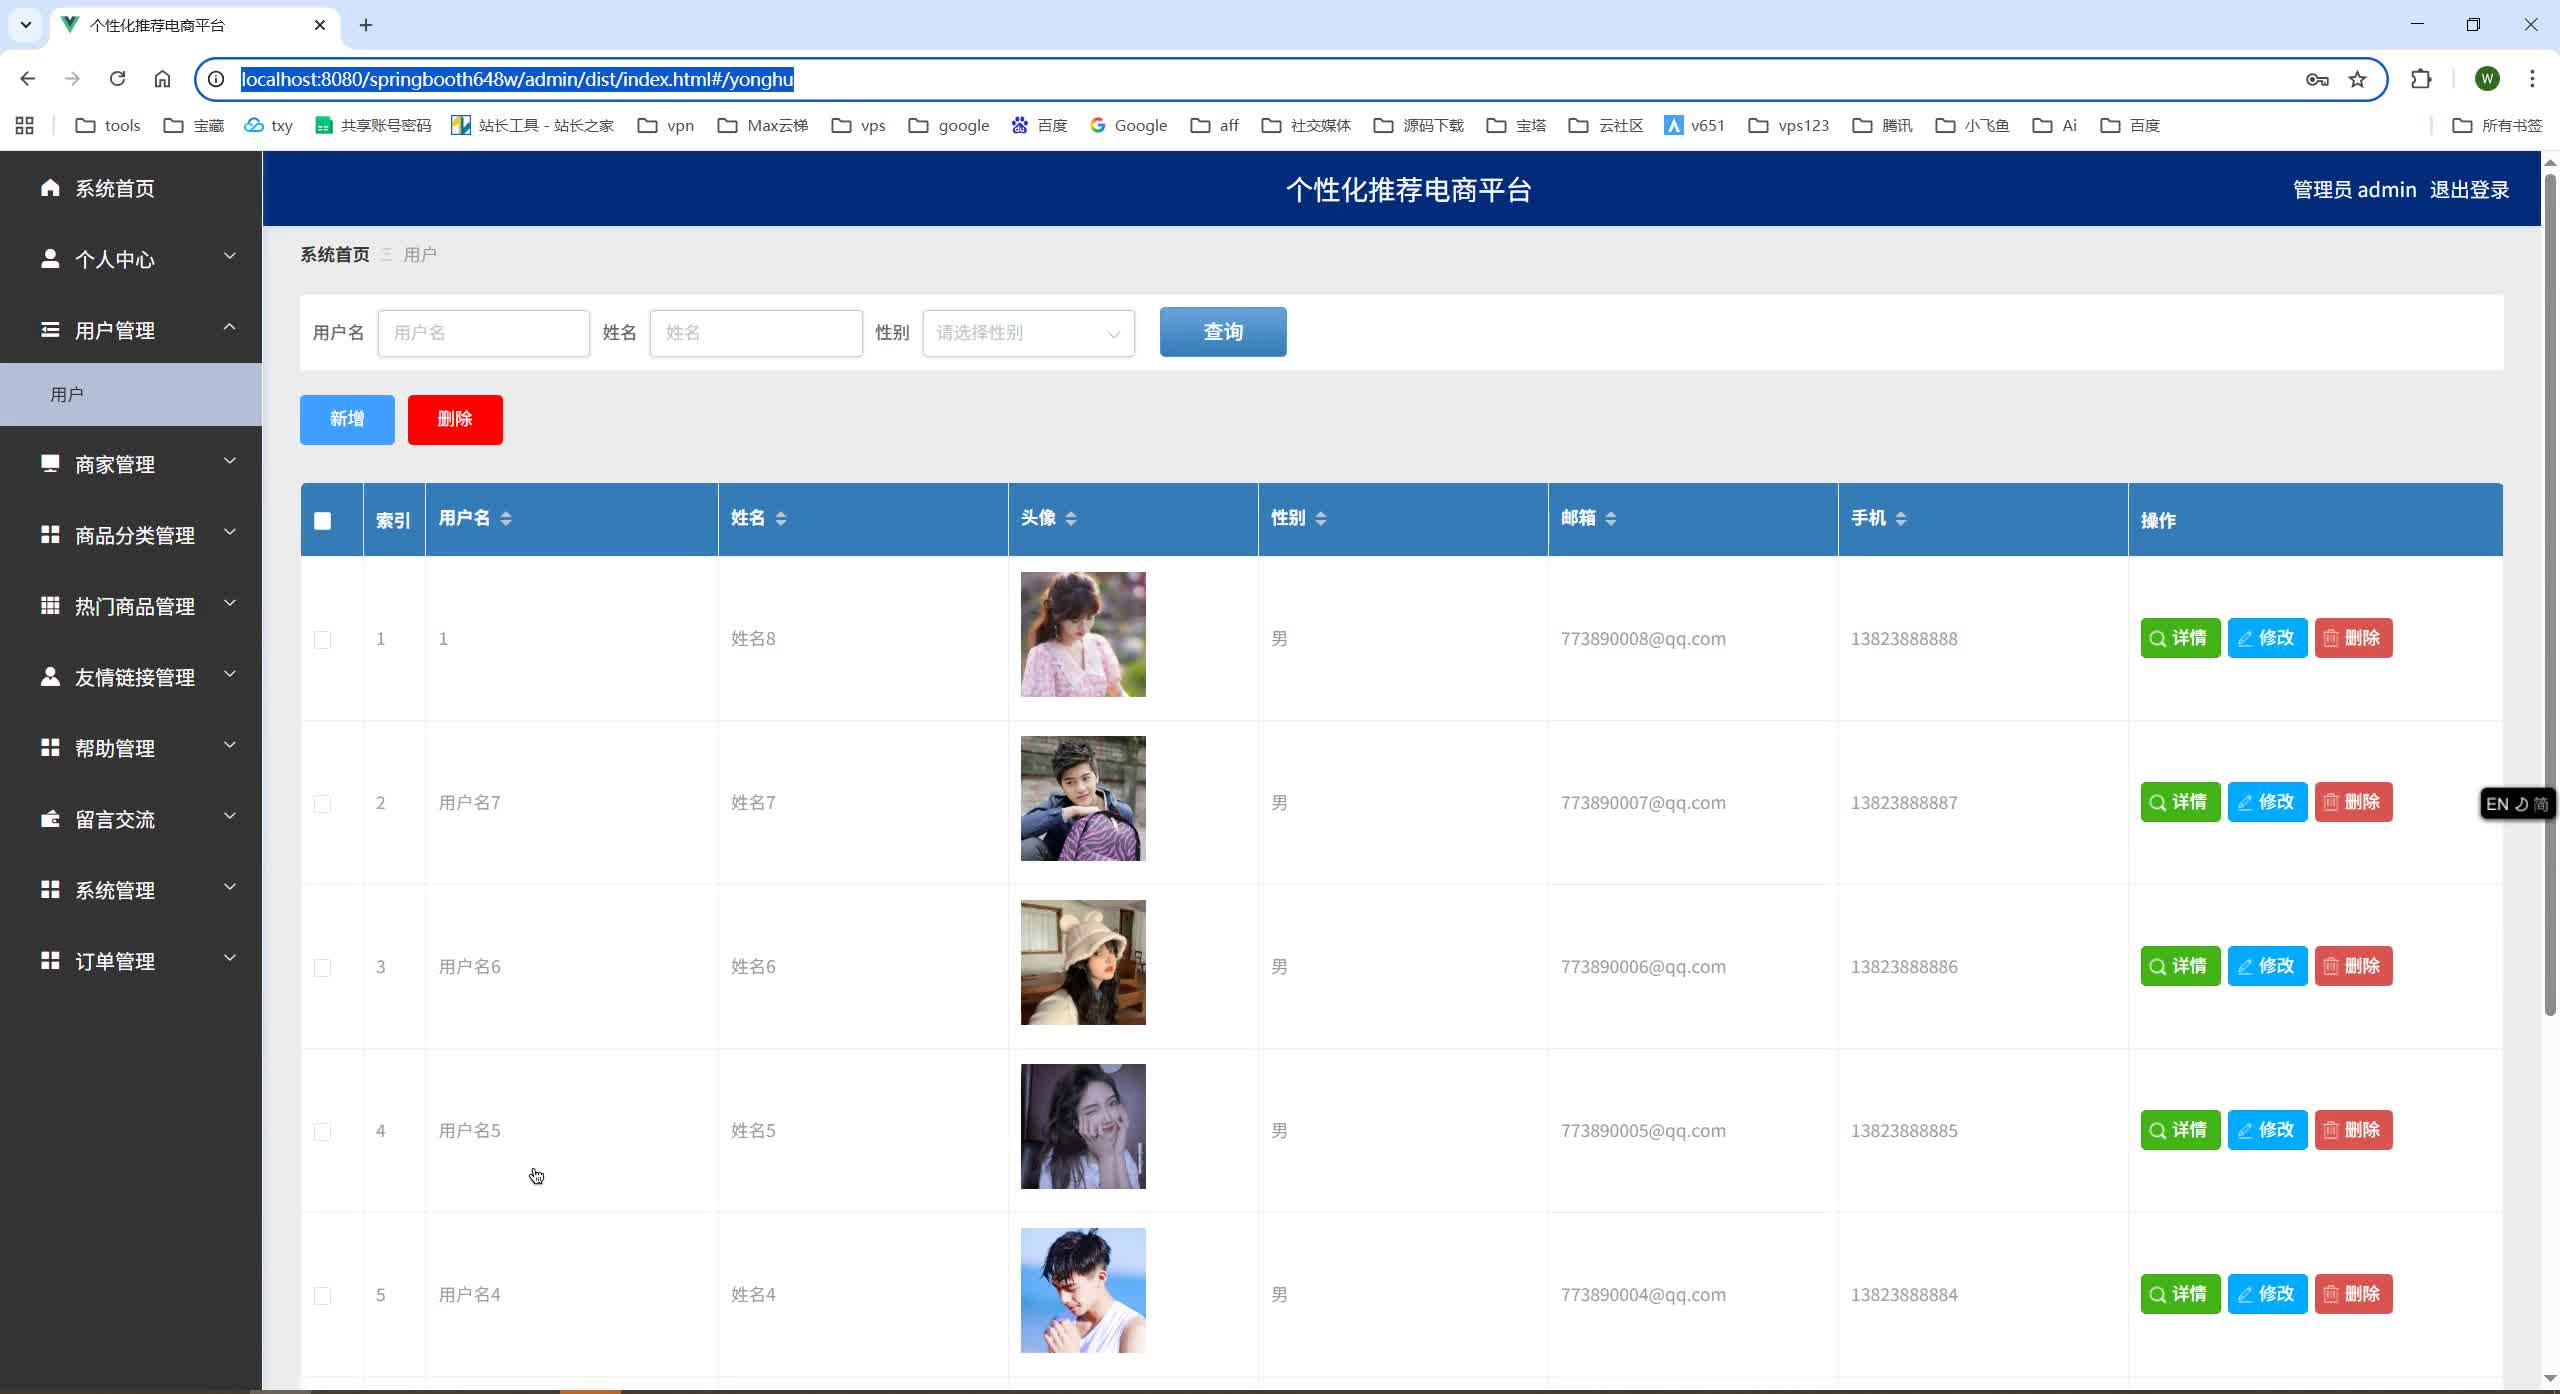Click the sort arrows on 手机 column

click(x=1901, y=518)
